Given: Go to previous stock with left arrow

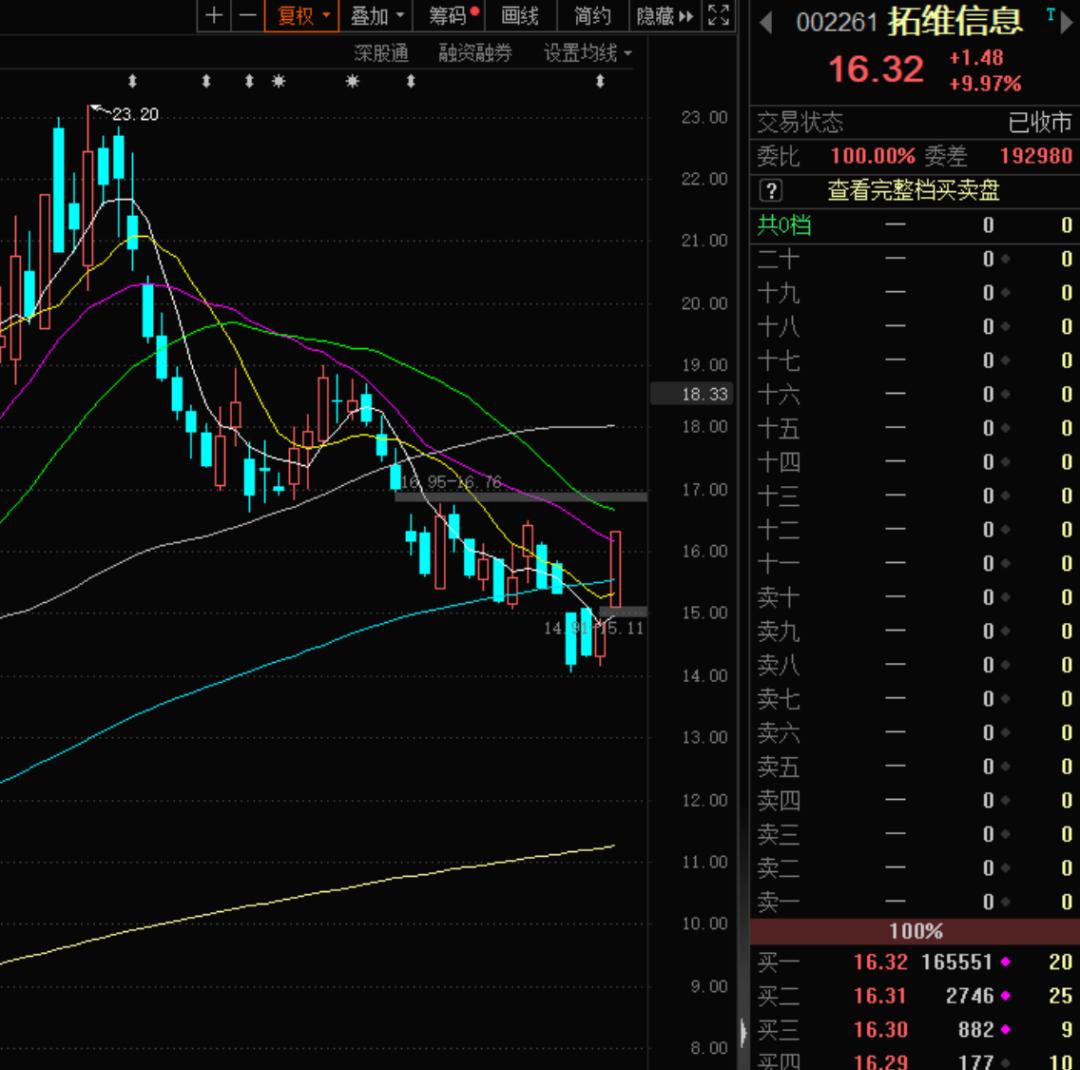Looking at the screenshot, I should point(767,22).
